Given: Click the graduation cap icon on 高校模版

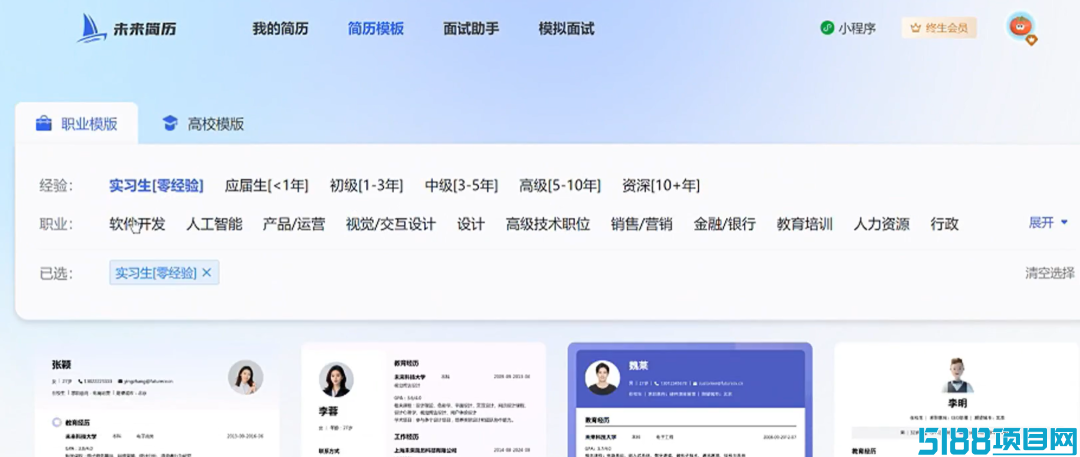Looking at the screenshot, I should (169, 124).
